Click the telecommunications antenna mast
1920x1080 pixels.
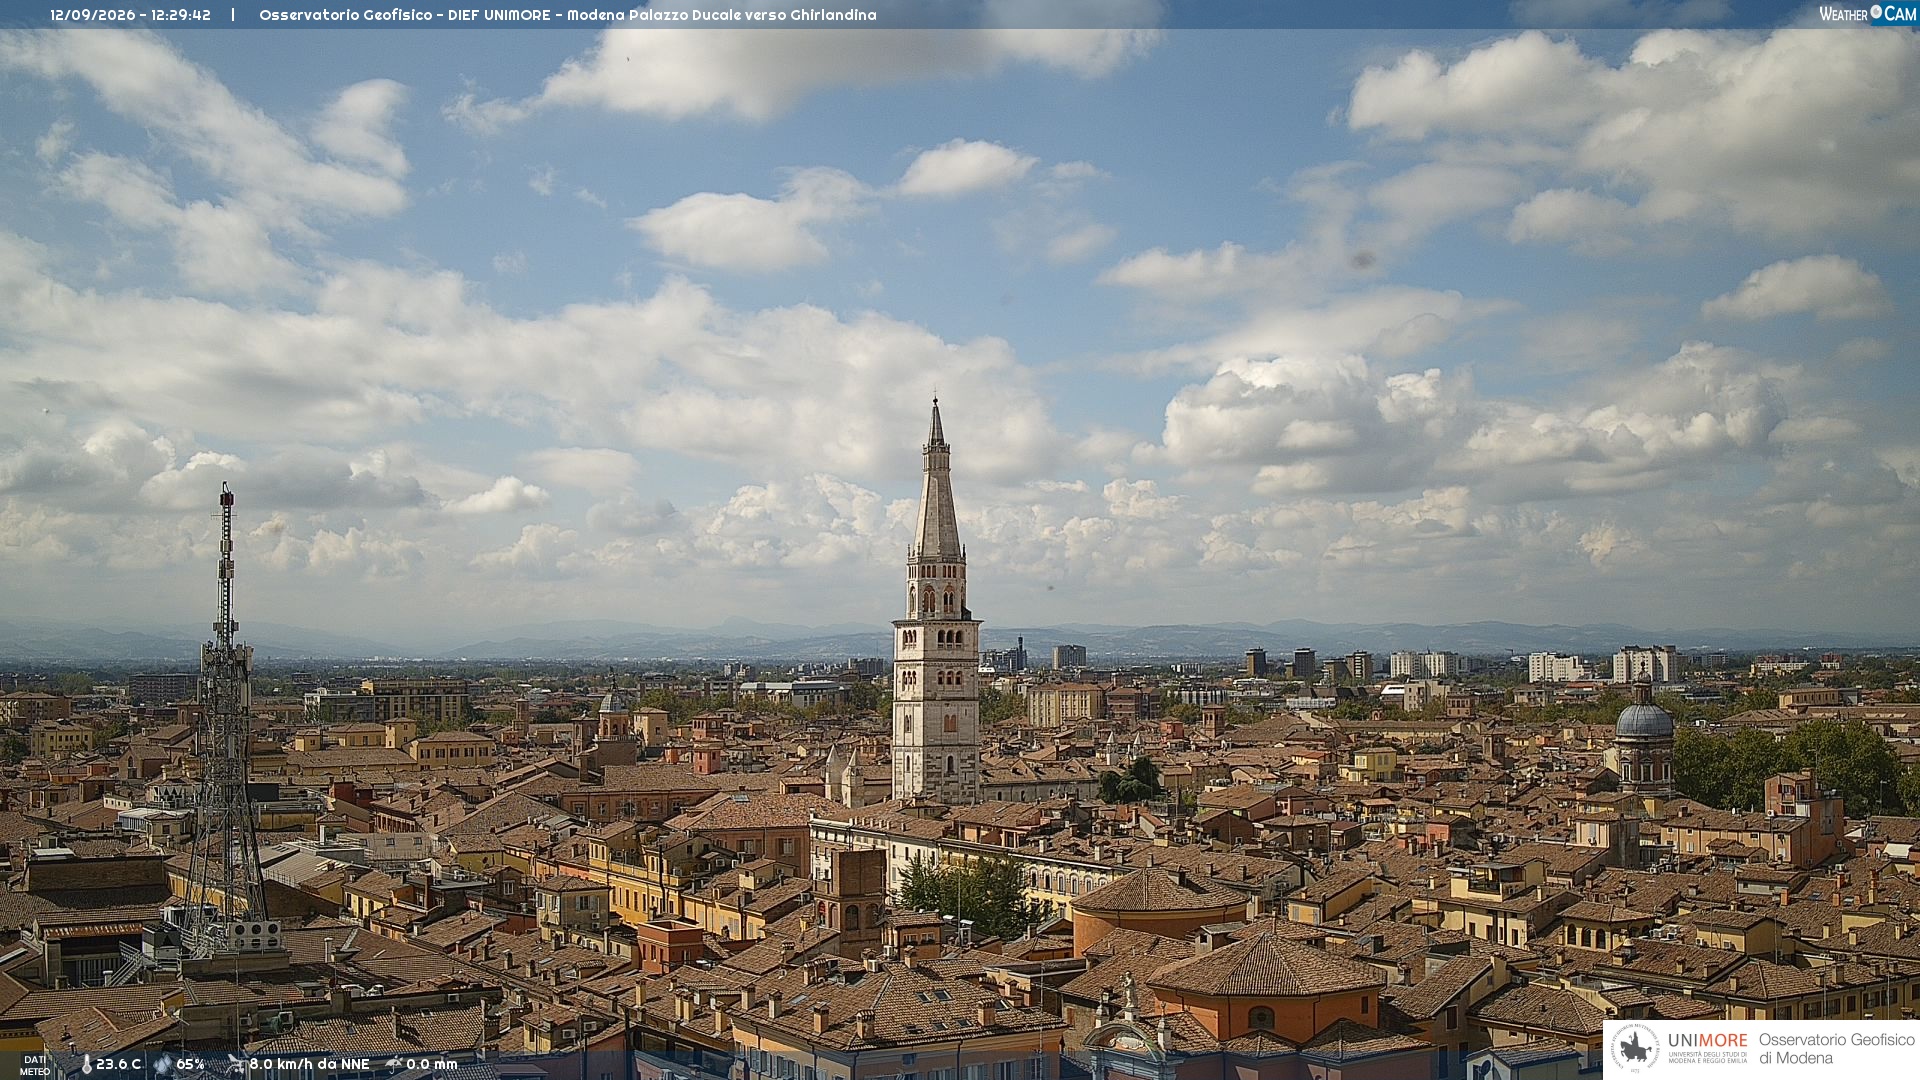pyautogui.click(x=225, y=720)
